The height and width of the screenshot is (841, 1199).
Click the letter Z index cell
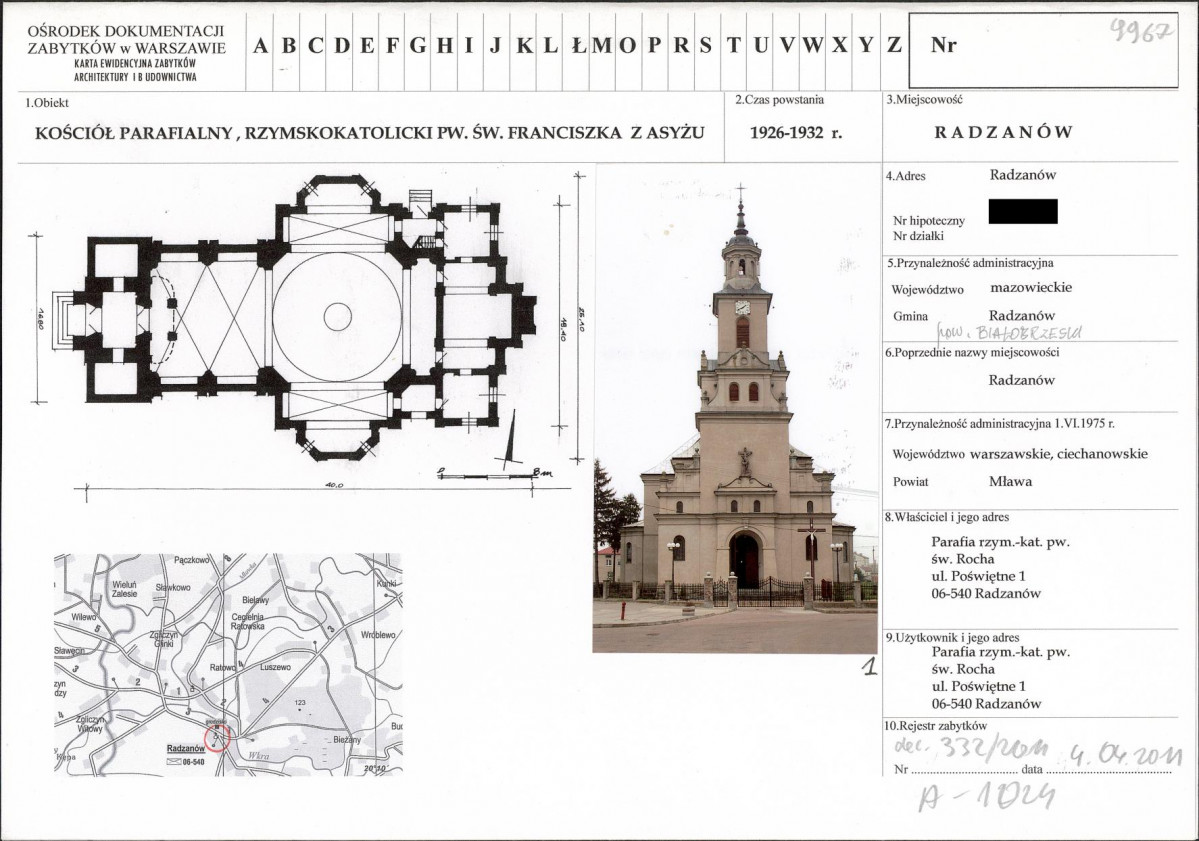coord(894,45)
